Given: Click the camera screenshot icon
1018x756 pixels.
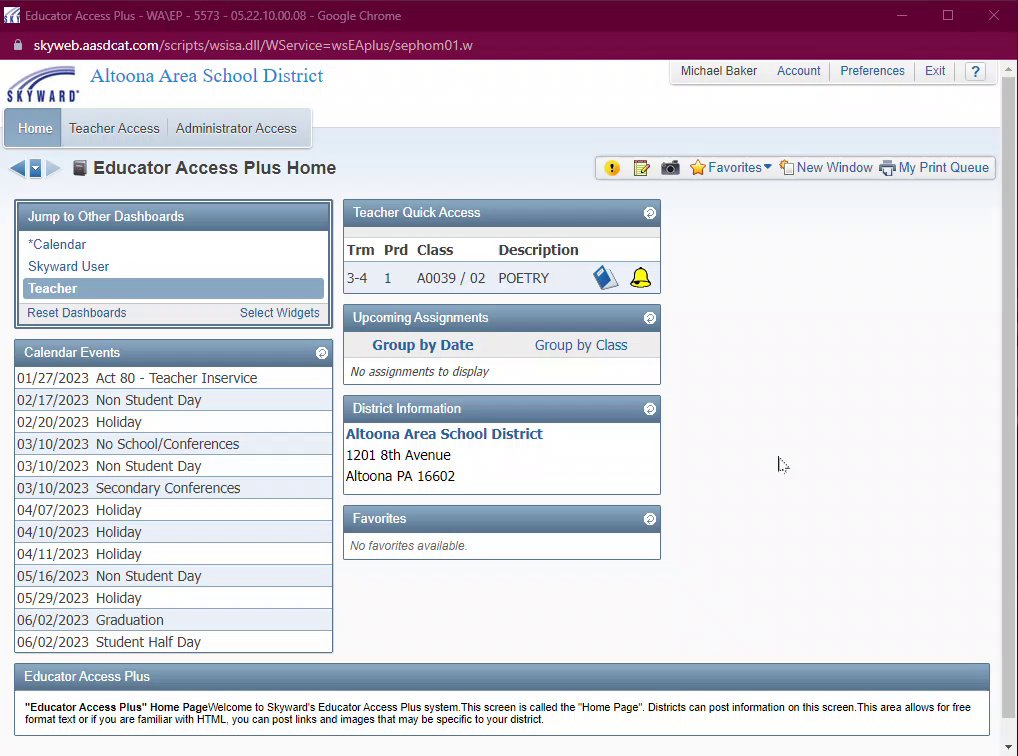Looking at the screenshot, I should (x=670, y=168).
